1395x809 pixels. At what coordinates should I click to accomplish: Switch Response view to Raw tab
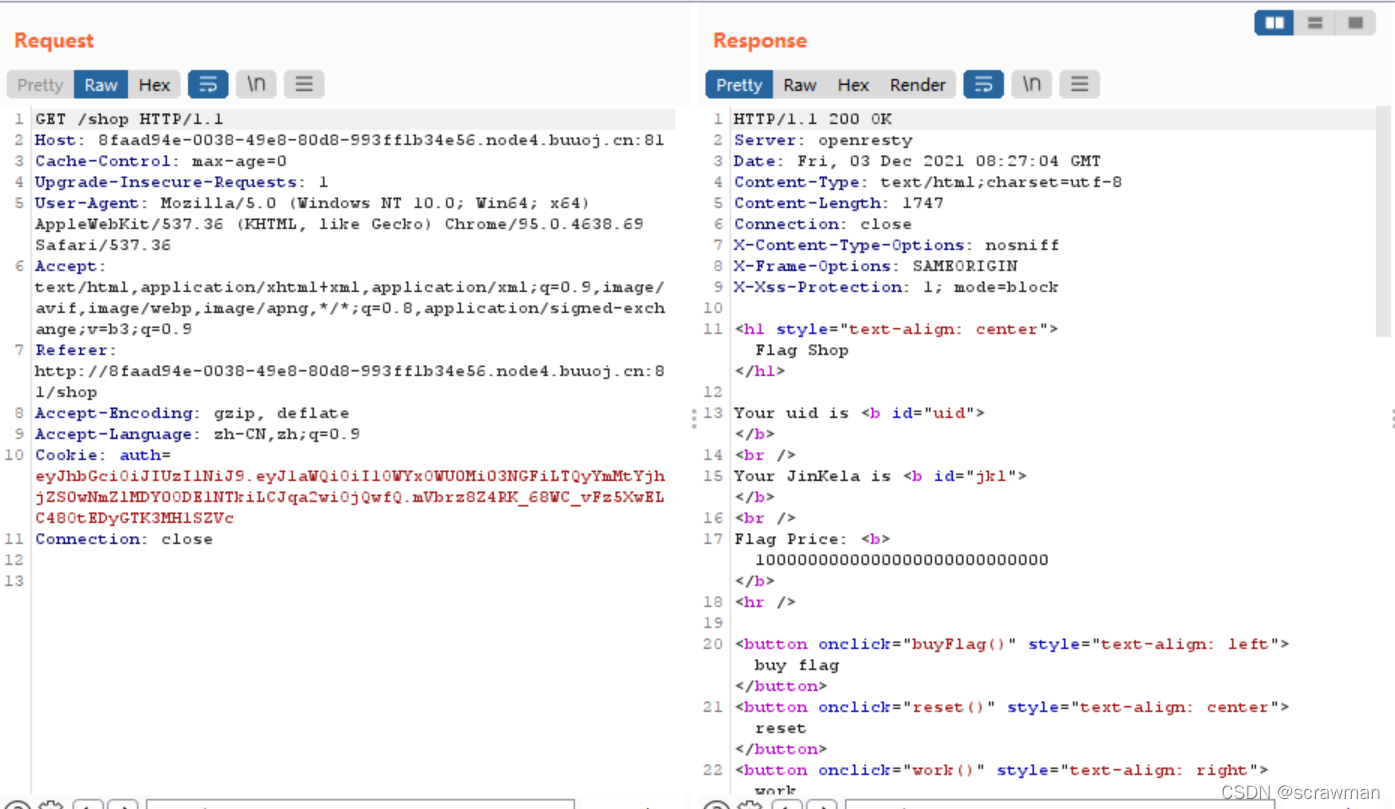coord(800,85)
